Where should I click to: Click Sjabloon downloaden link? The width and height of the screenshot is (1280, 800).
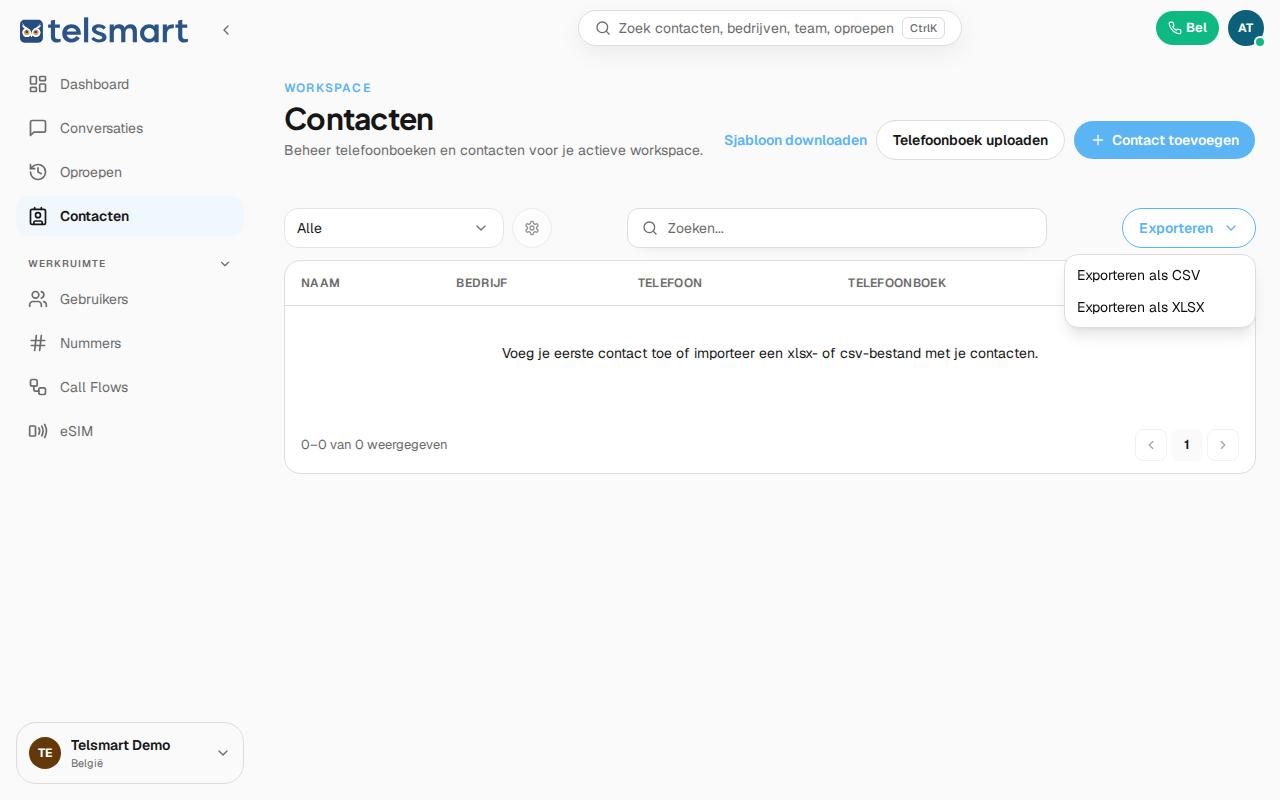pyautogui.click(x=795, y=140)
